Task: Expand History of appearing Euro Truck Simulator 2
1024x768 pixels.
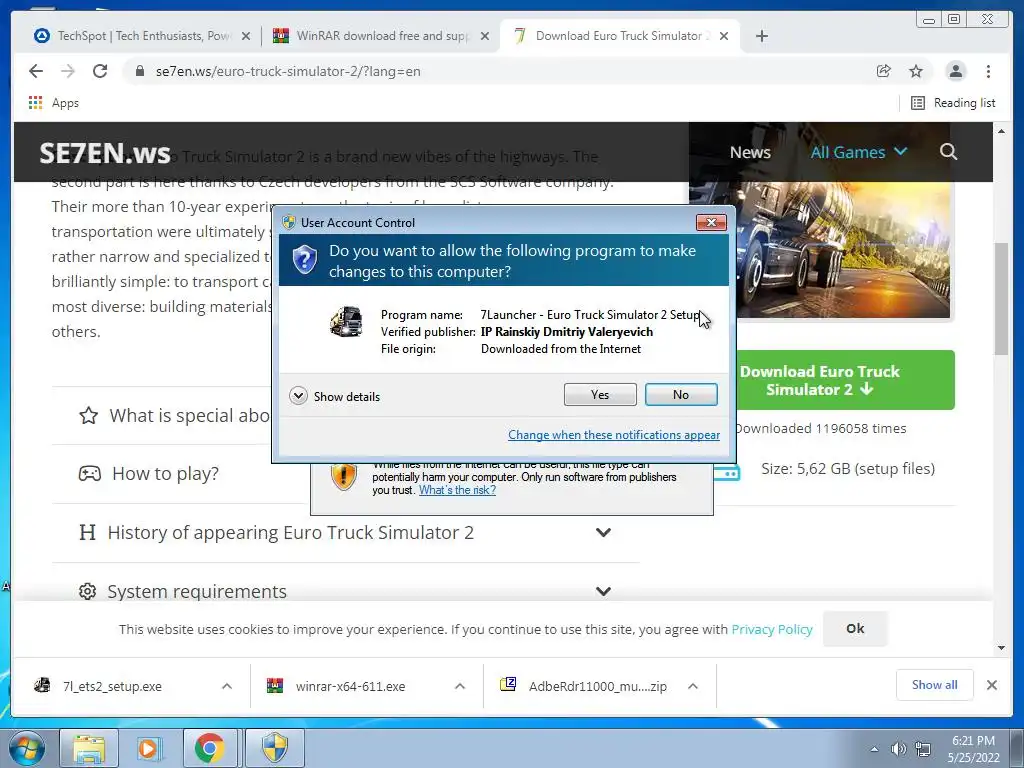Action: coord(345,532)
